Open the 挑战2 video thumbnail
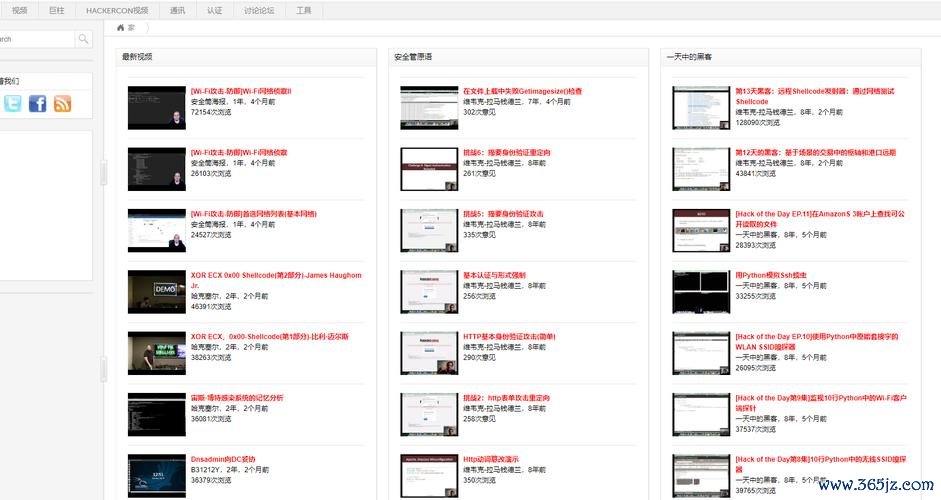Screen dimensions: 941x500 429,414
